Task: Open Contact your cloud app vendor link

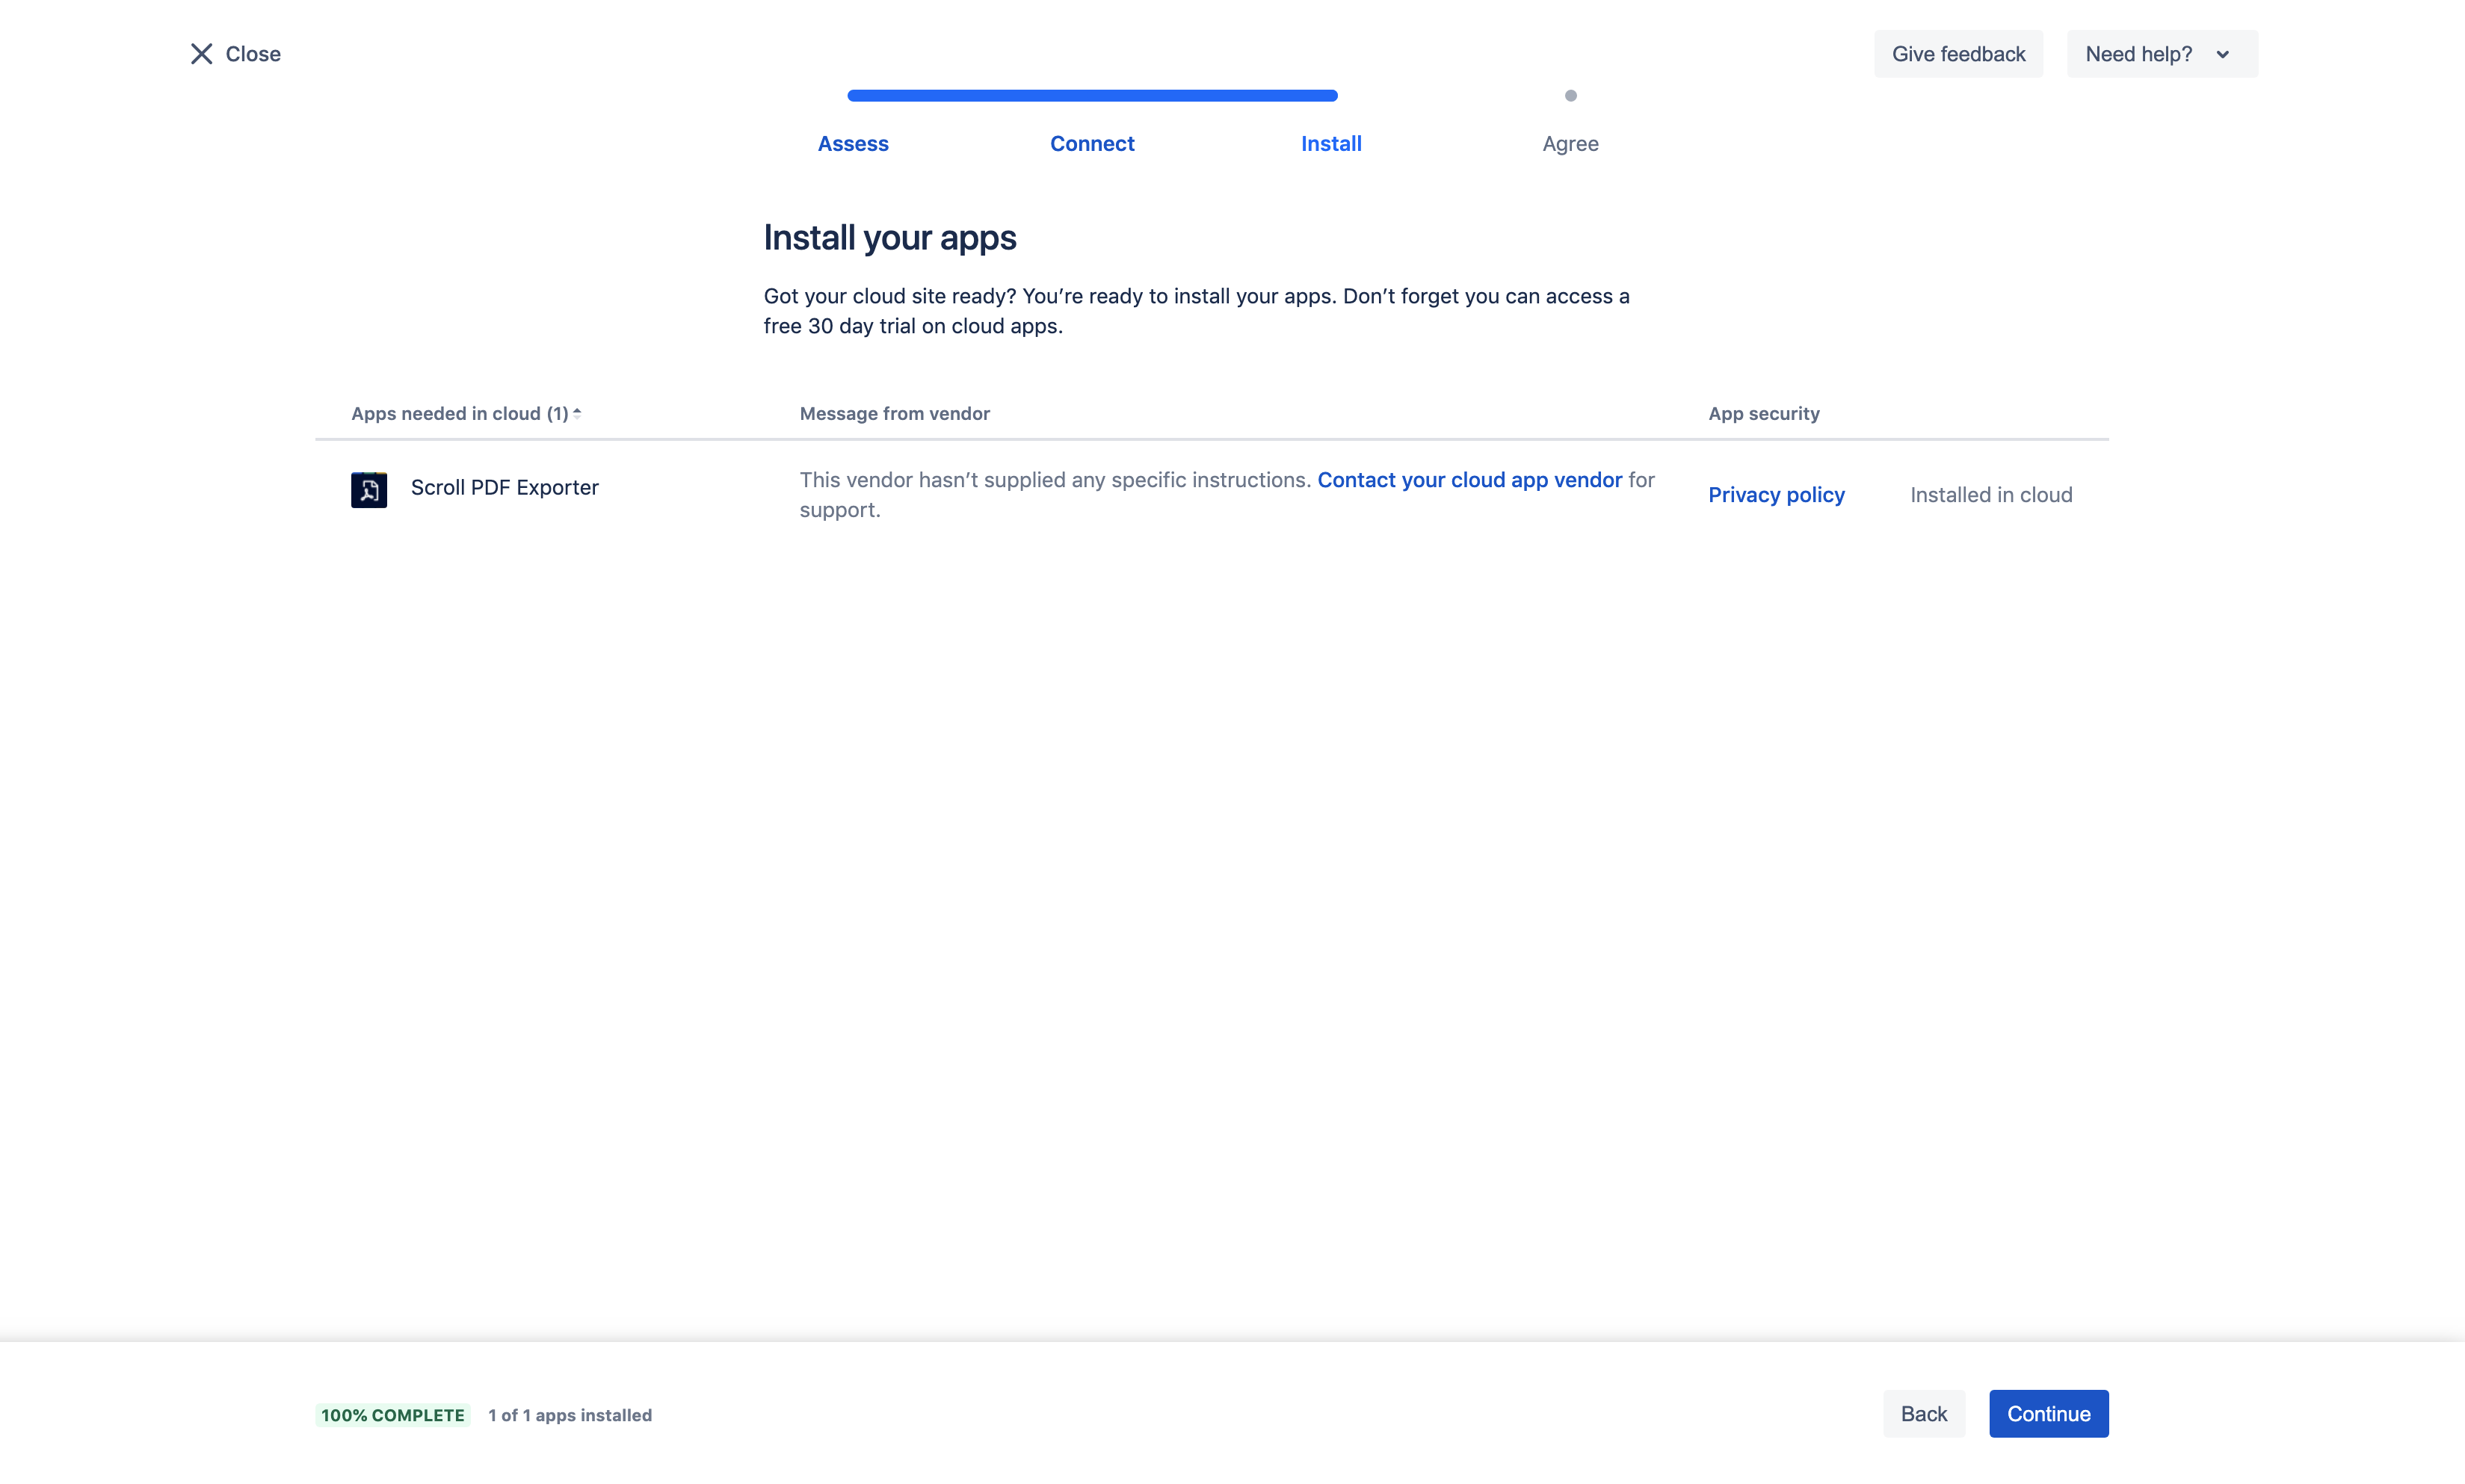Action: click(x=1469, y=480)
